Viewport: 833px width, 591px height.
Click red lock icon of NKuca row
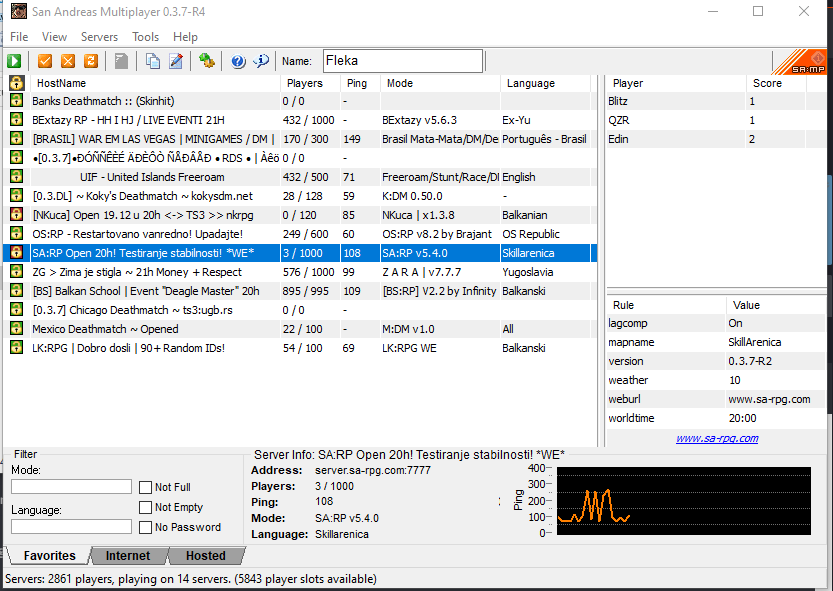[x=16, y=214]
